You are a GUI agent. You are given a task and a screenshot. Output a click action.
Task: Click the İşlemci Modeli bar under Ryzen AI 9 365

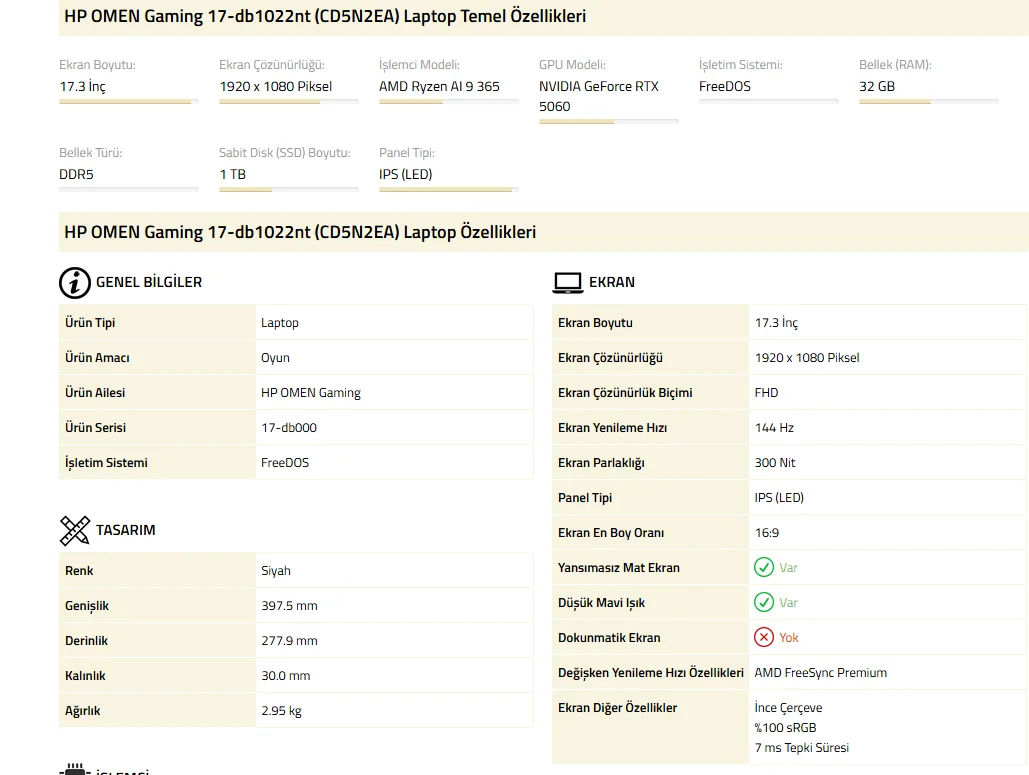tap(449, 102)
